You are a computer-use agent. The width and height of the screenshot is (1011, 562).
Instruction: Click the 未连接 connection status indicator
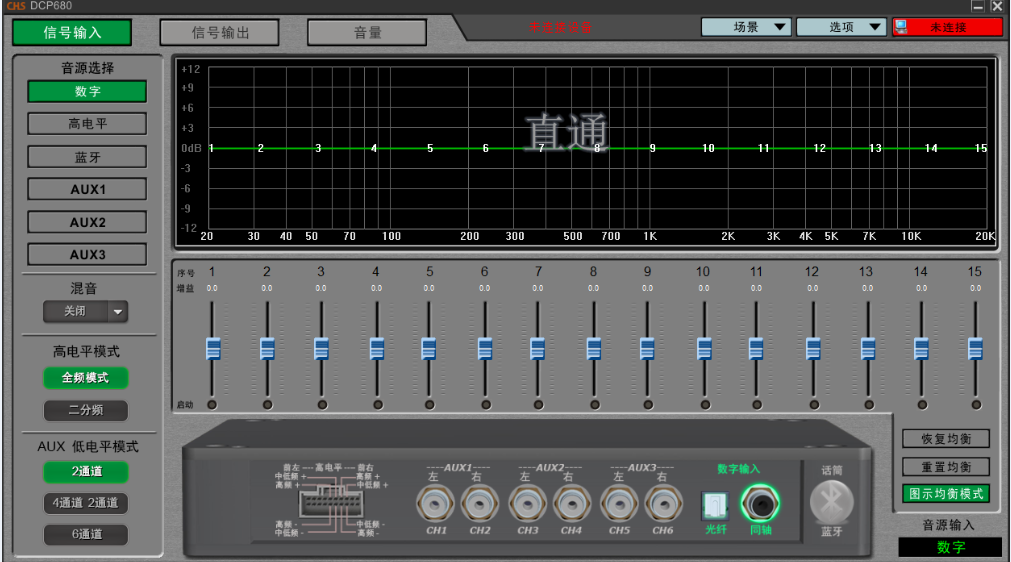pos(947,27)
